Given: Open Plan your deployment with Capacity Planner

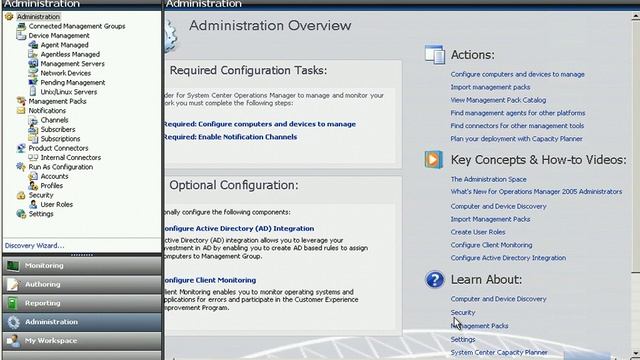Looking at the screenshot, I should [x=516, y=139].
